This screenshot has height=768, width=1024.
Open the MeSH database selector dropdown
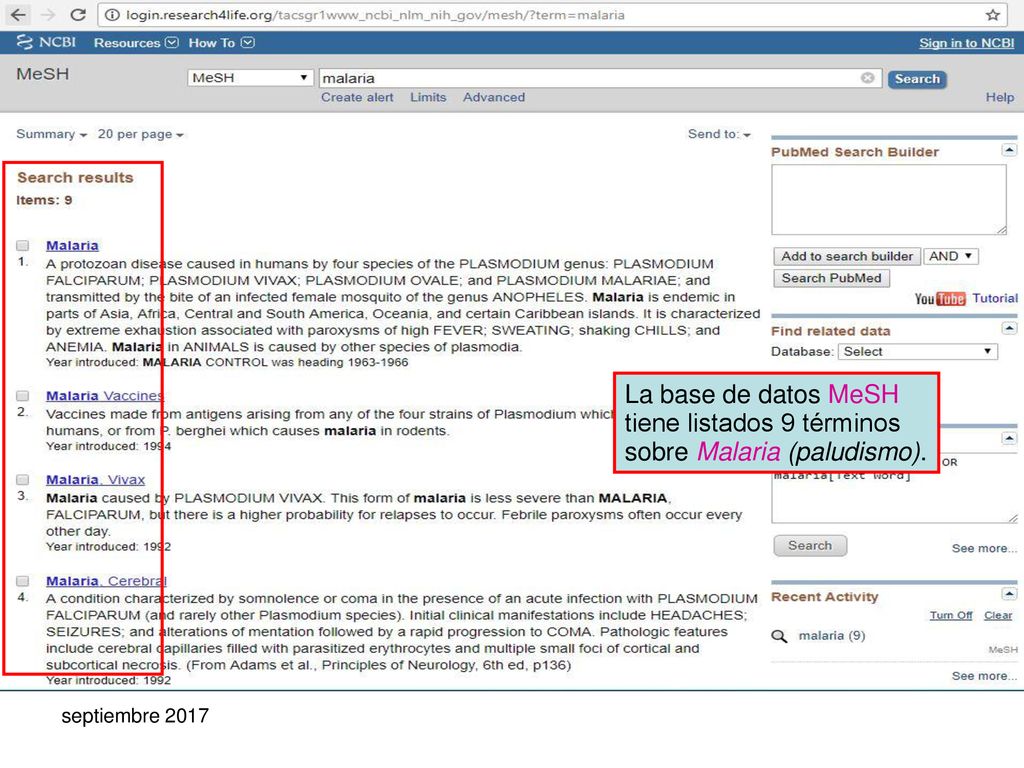249,78
